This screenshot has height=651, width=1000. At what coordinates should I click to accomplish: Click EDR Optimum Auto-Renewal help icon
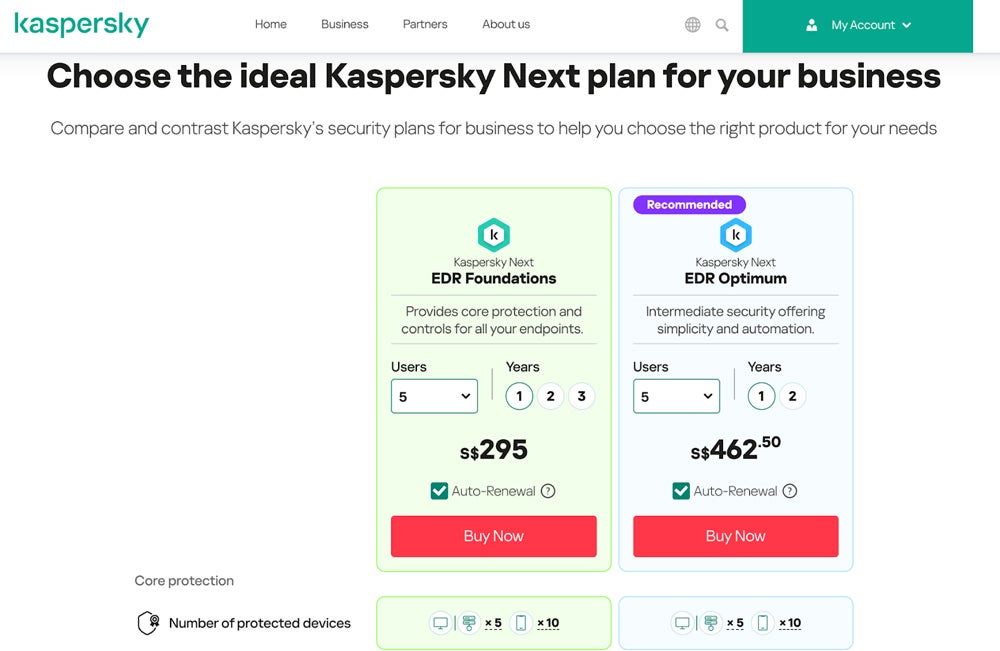[x=790, y=491]
